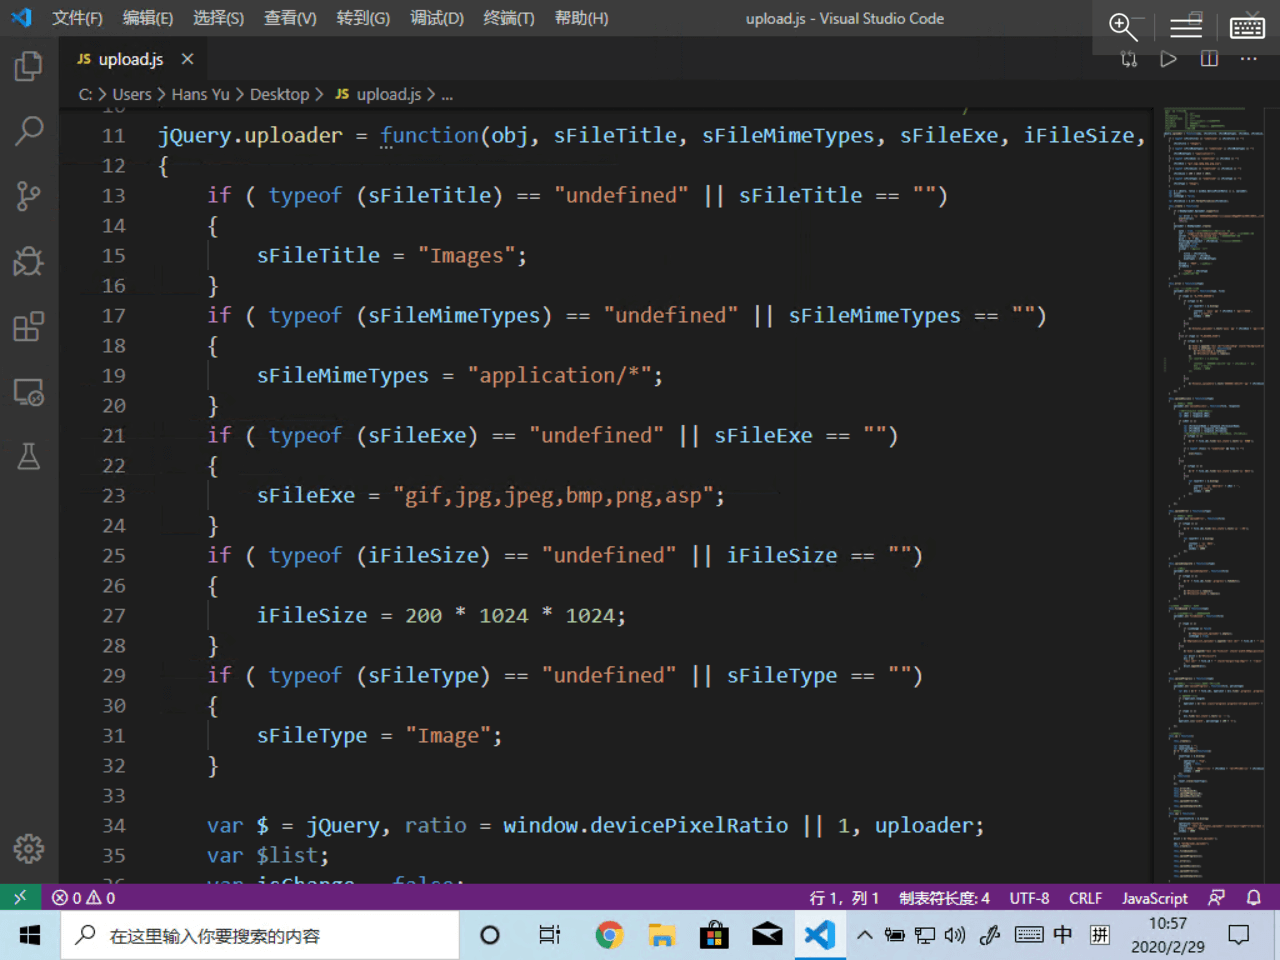Open the feedback icon in status bar
This screenshot has height=960, width=1280.
1216,897
